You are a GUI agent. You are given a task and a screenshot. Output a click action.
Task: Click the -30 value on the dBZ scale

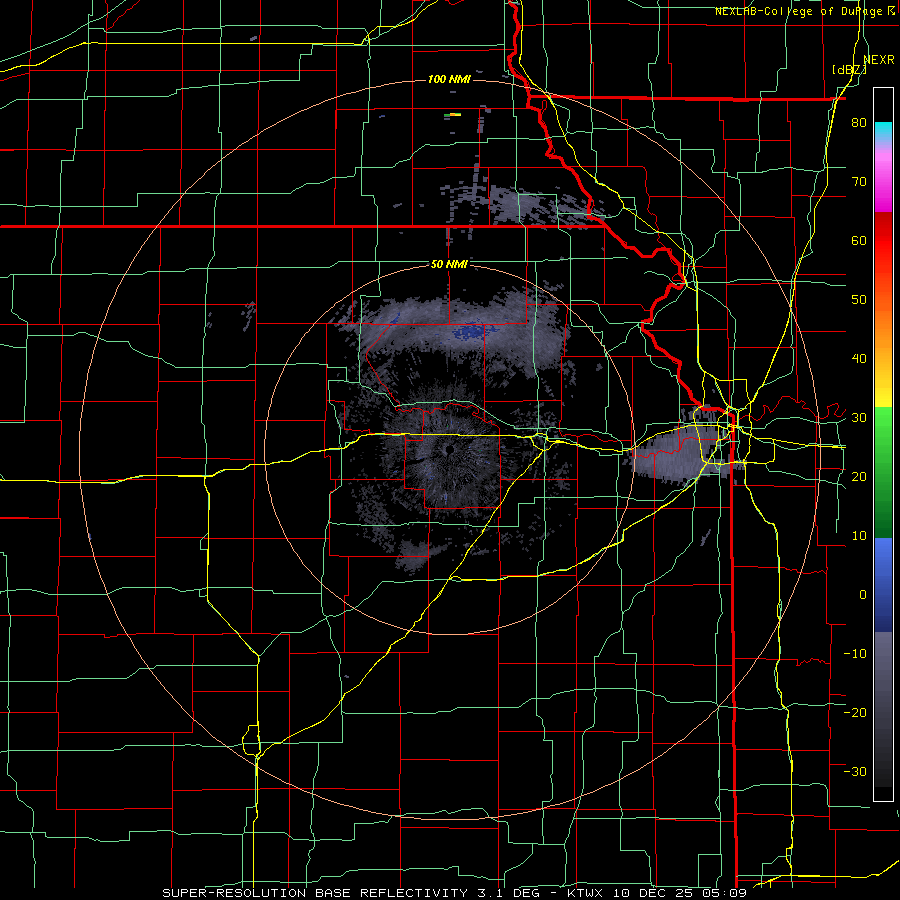point(855,771)
